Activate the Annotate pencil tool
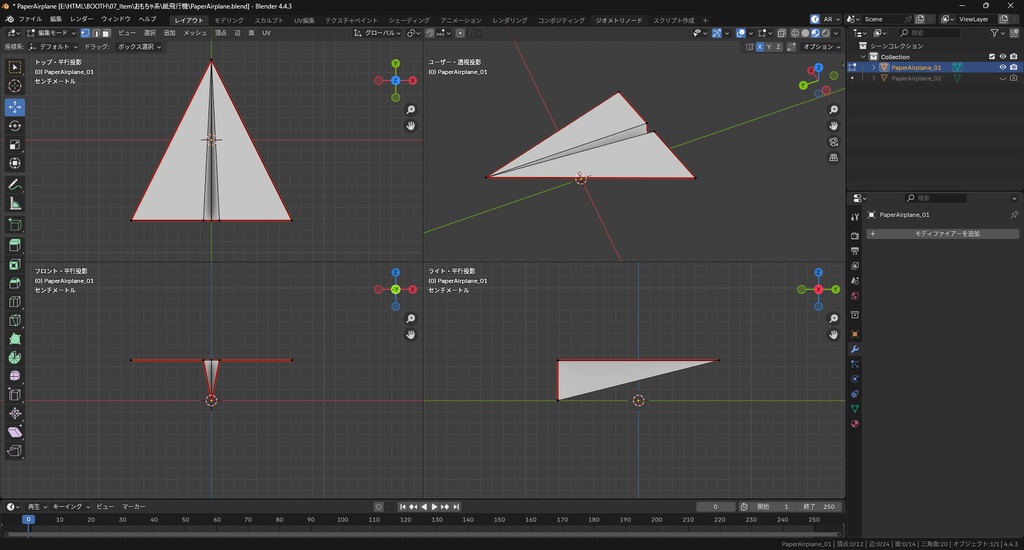 pos(15,185)
